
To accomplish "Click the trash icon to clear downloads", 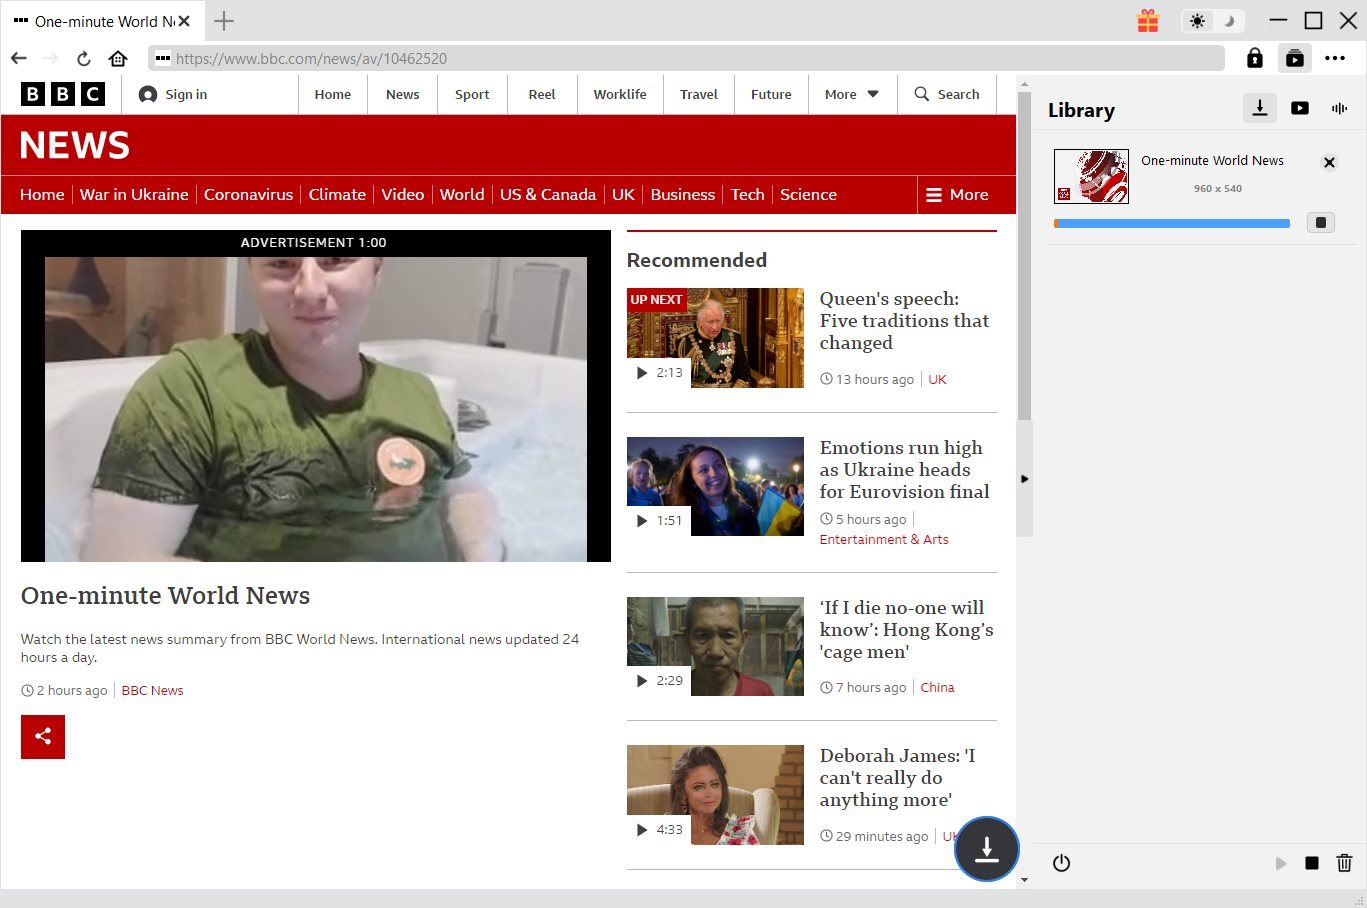I will [1344, 863].
